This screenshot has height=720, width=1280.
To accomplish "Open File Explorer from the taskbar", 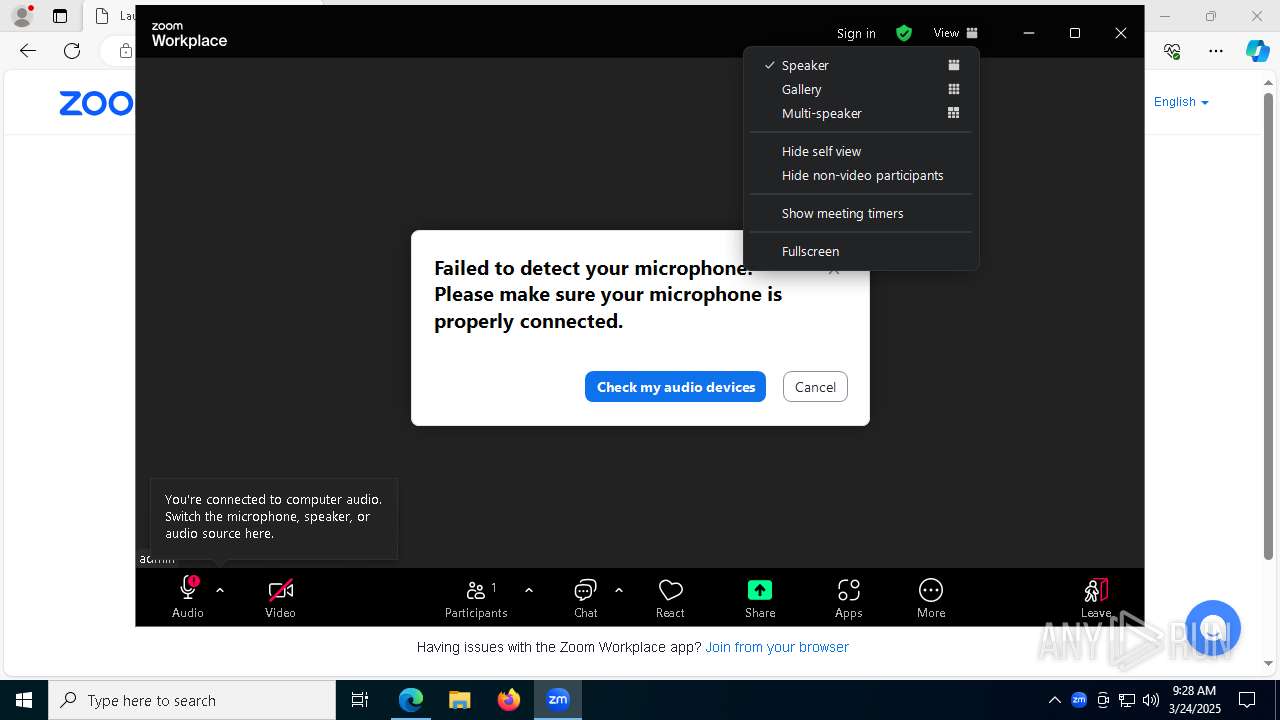I will click(x=459, y=700).
